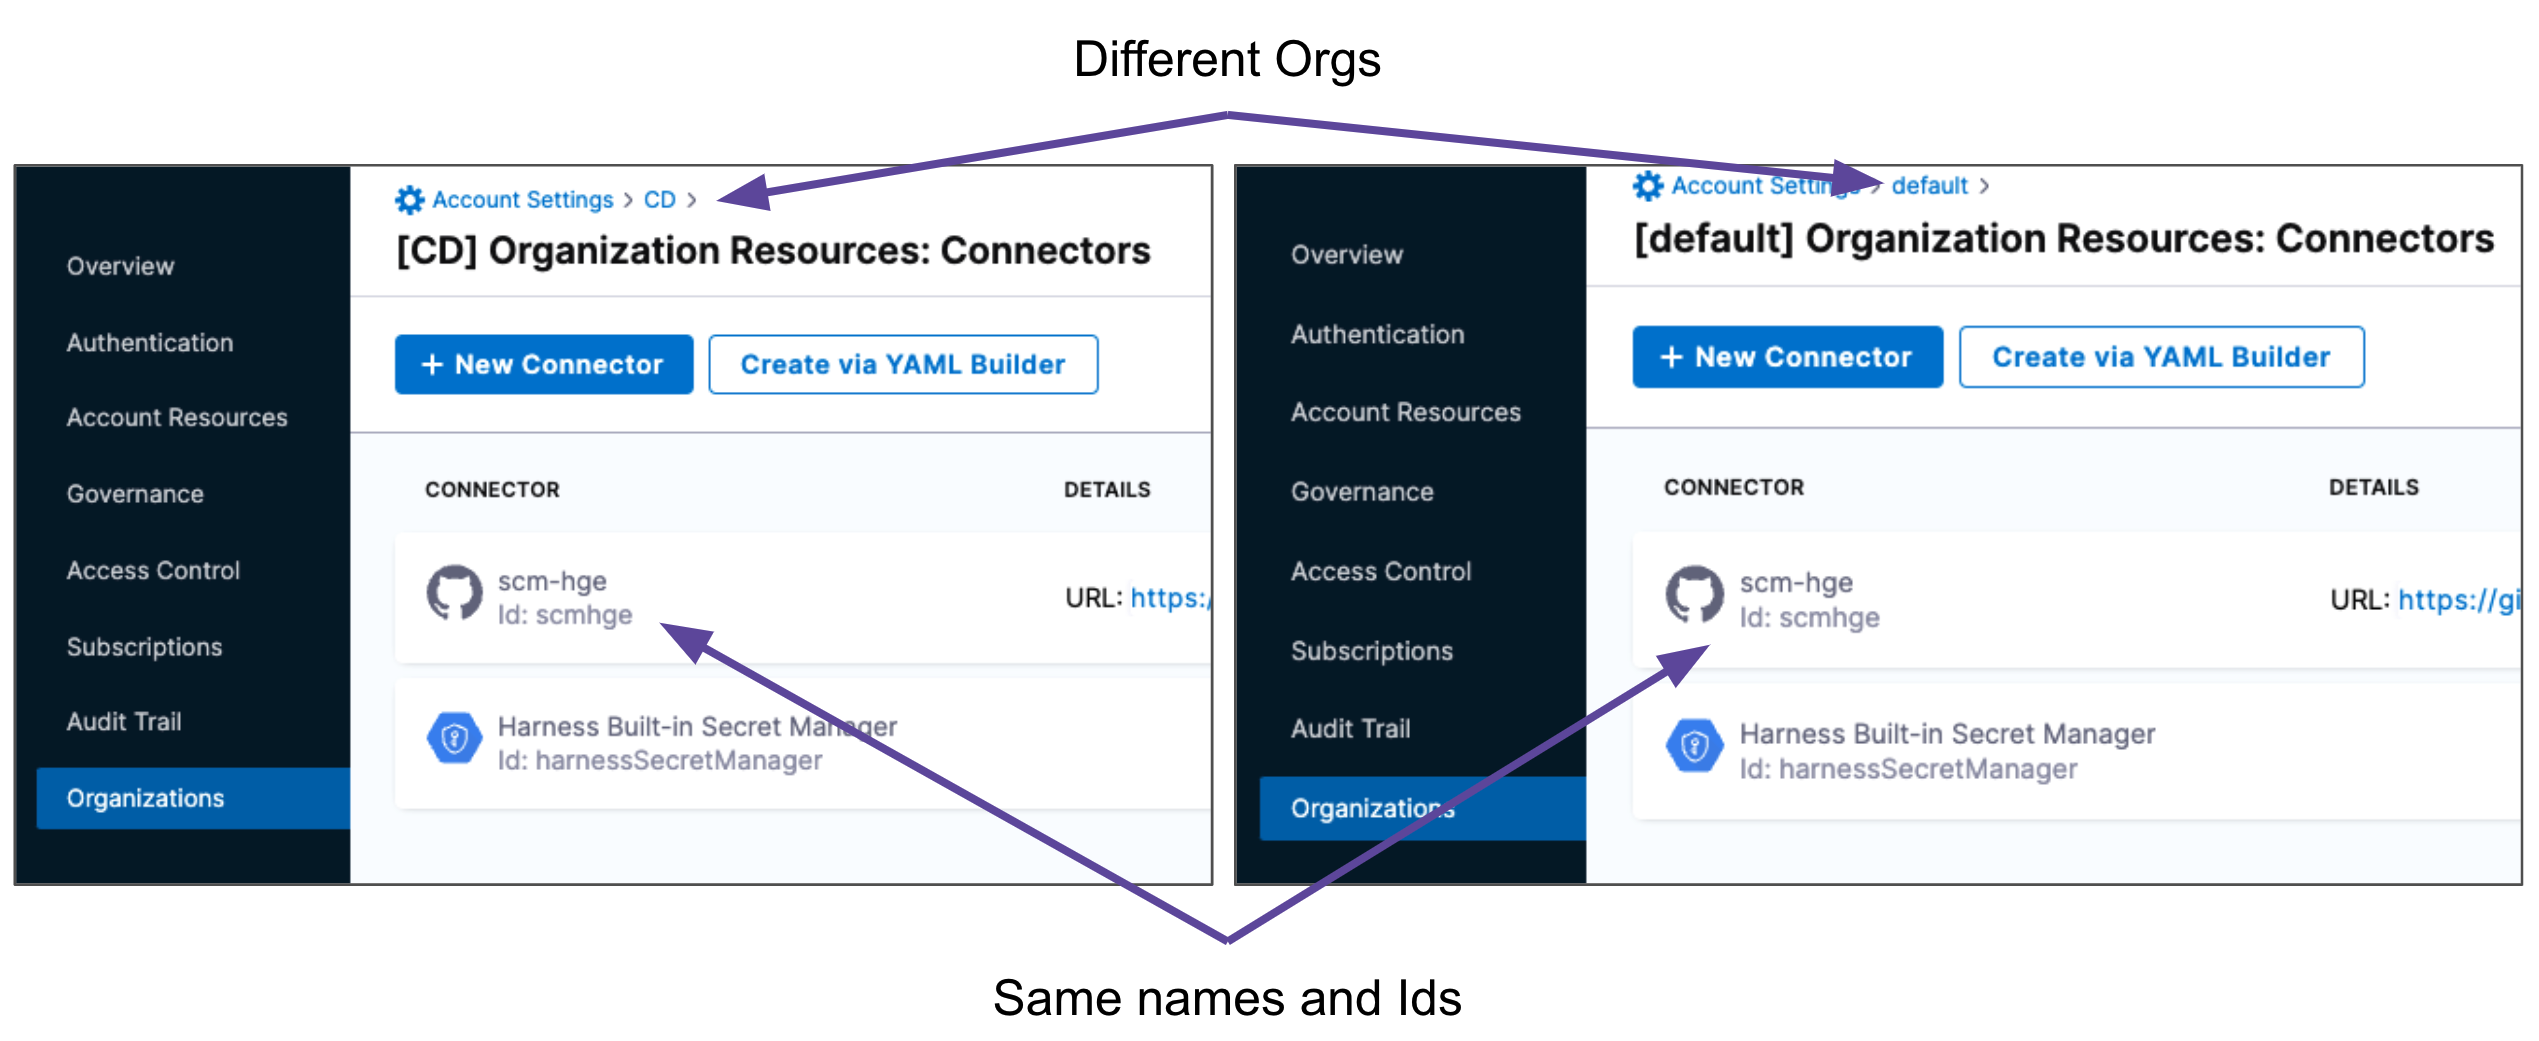The width and height of the screenshot is (2539, 1041).
Task: Click the gear icon beside Account Settings in the CD panel
Action: pos(409,200)
